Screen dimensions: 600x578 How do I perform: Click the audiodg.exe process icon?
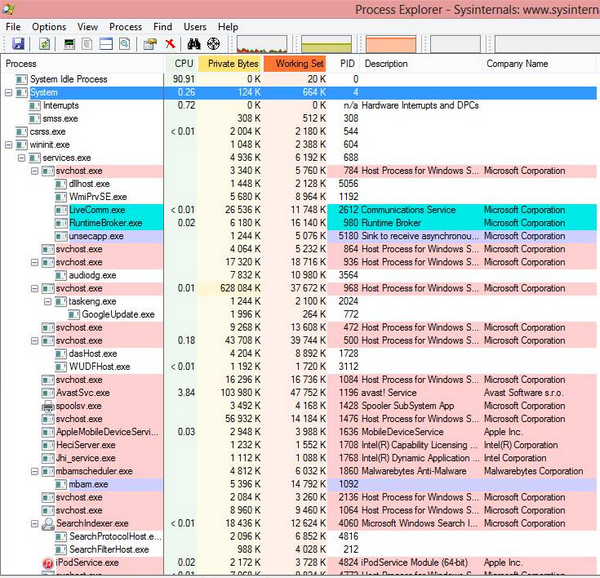point(61,275)
